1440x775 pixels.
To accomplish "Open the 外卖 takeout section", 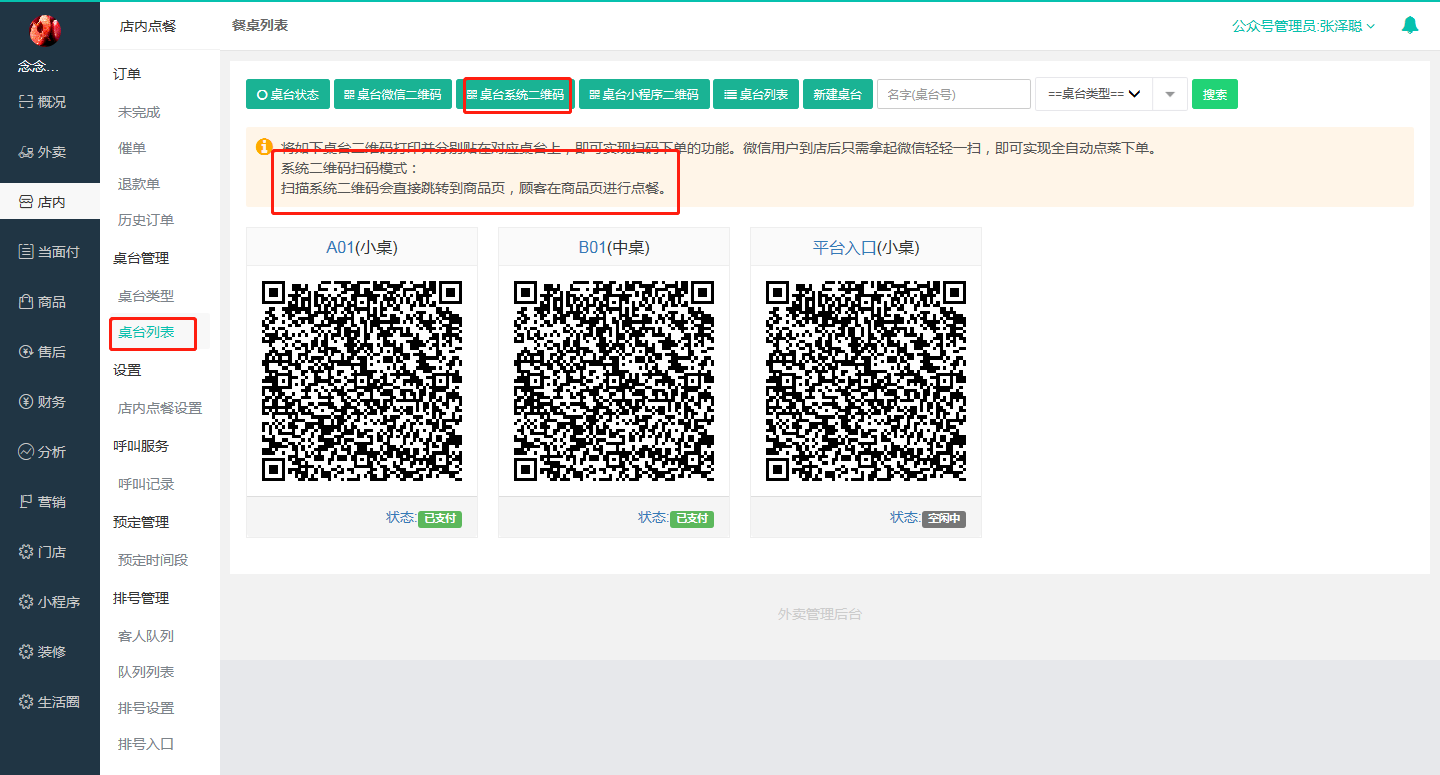I will tap(43, 152).
